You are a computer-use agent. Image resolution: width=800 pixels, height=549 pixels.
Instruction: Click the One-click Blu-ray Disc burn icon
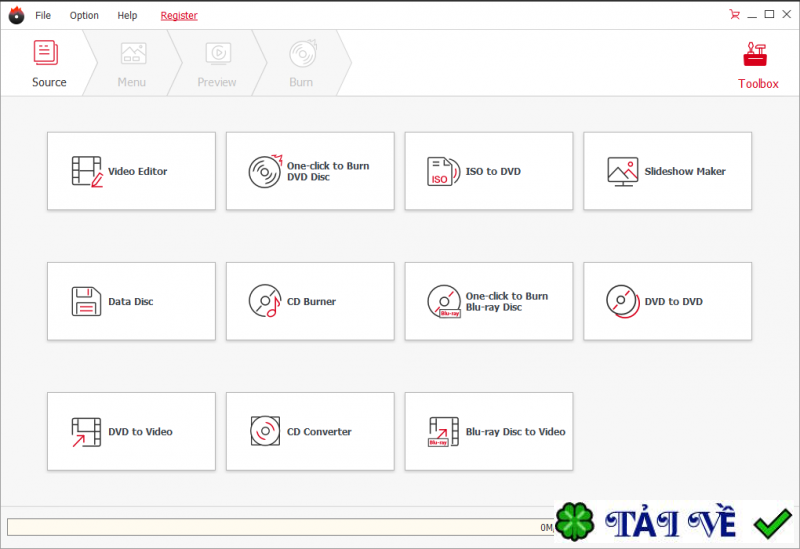[444, 302]
